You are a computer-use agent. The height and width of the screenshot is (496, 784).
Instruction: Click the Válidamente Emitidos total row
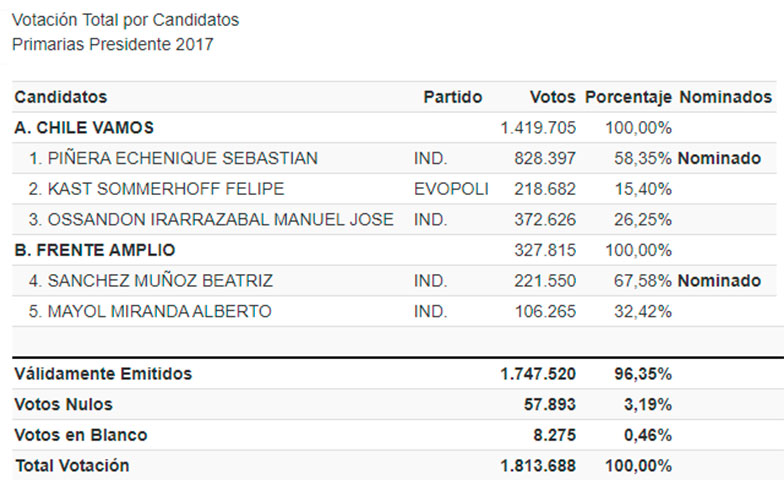[103, 374]
